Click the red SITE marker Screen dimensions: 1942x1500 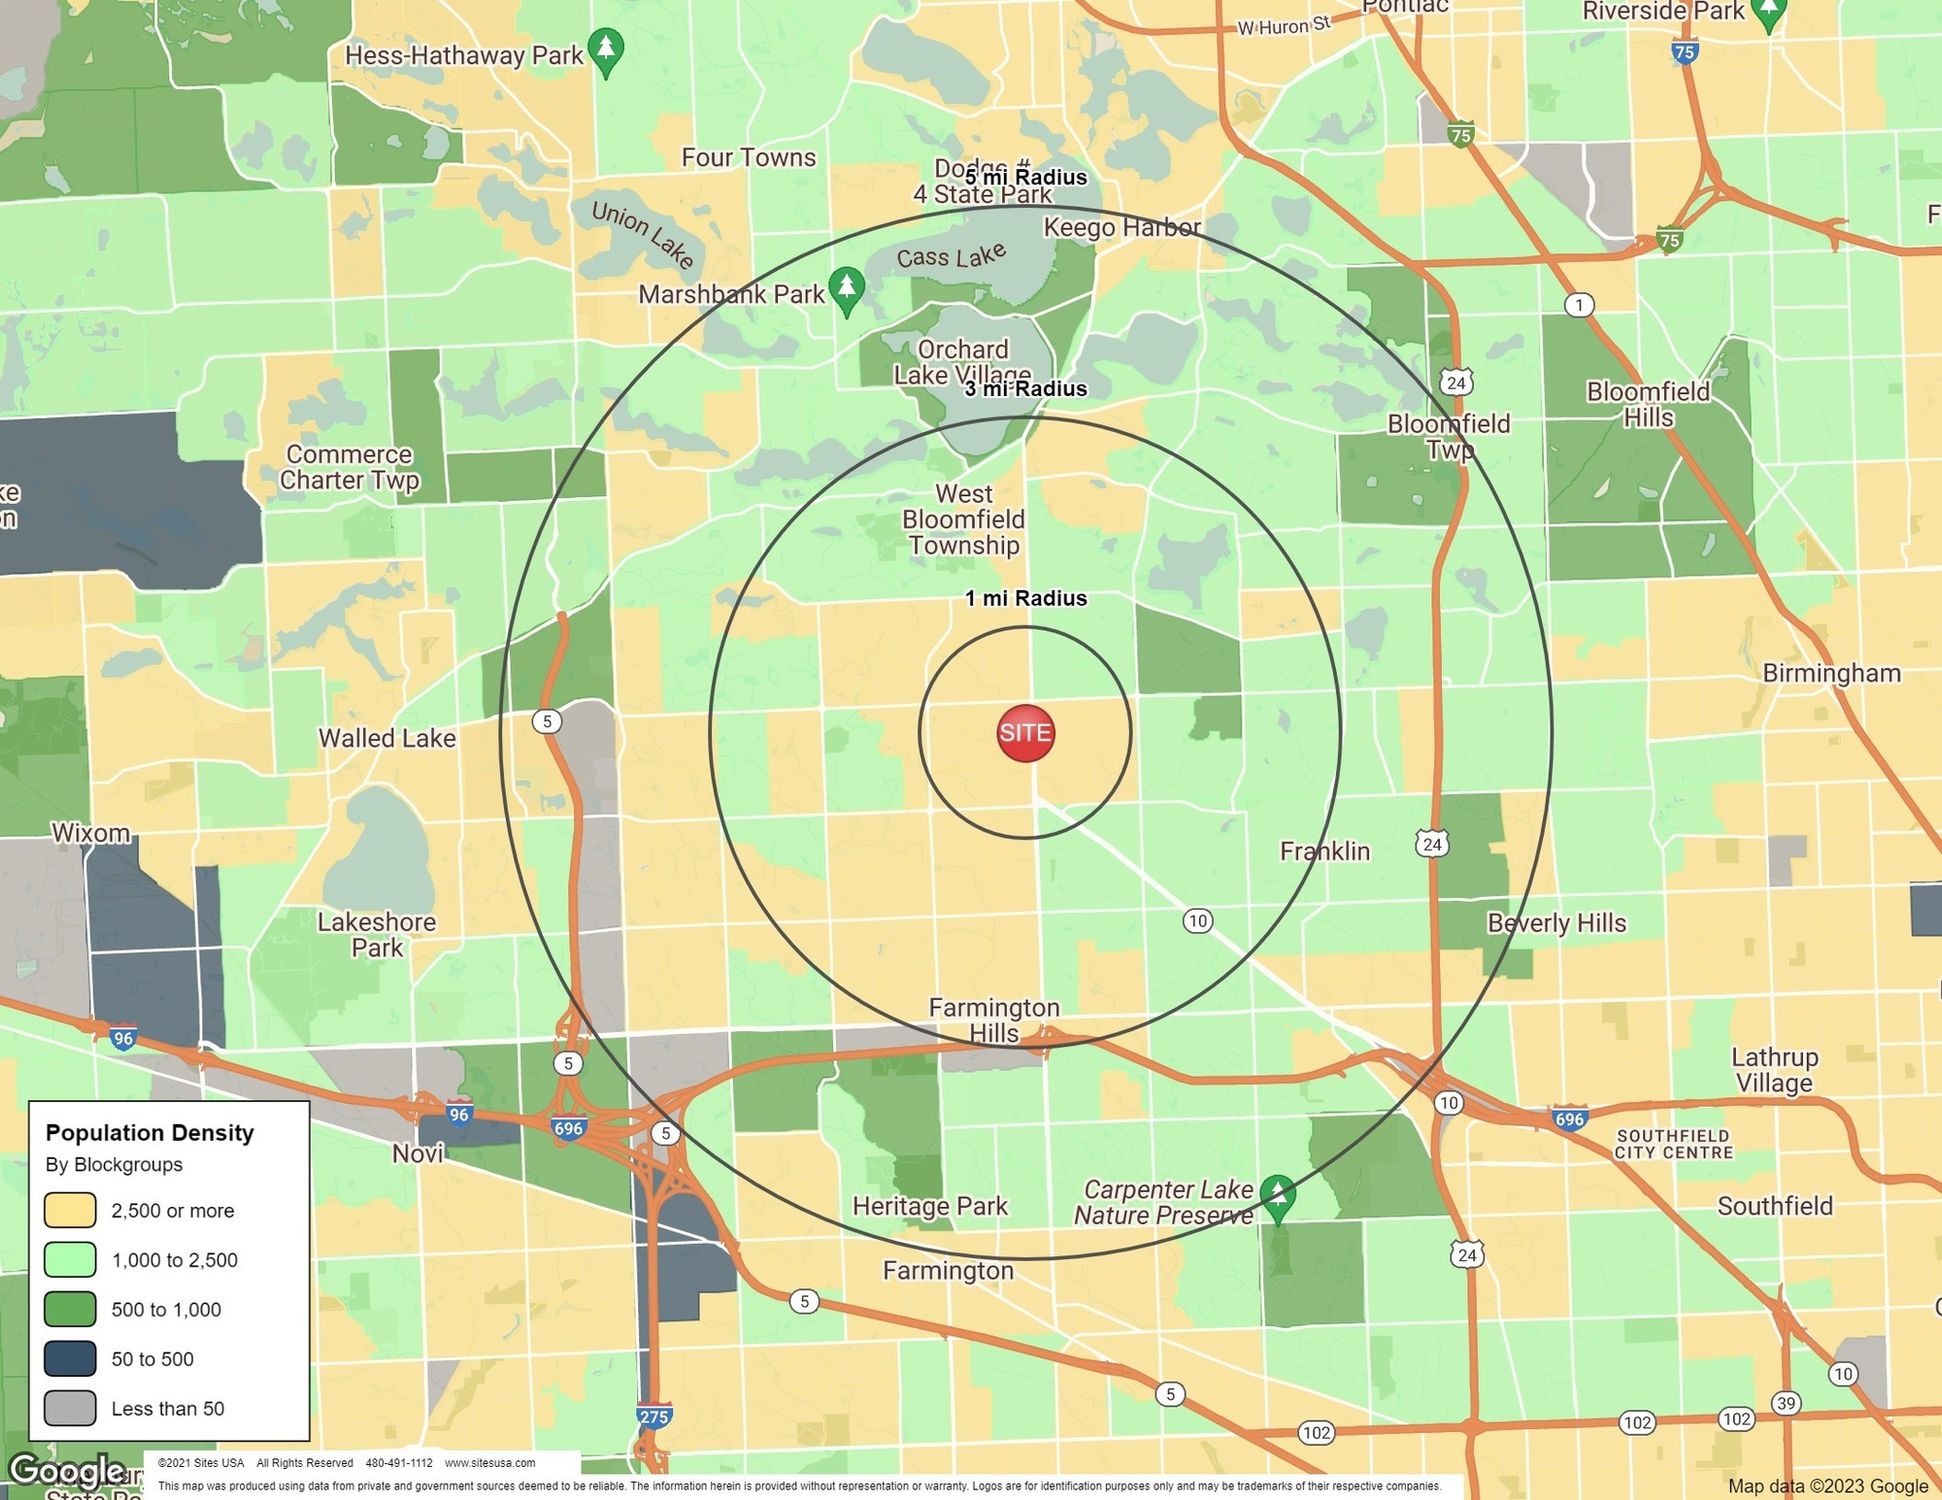tap(1025, 733)
